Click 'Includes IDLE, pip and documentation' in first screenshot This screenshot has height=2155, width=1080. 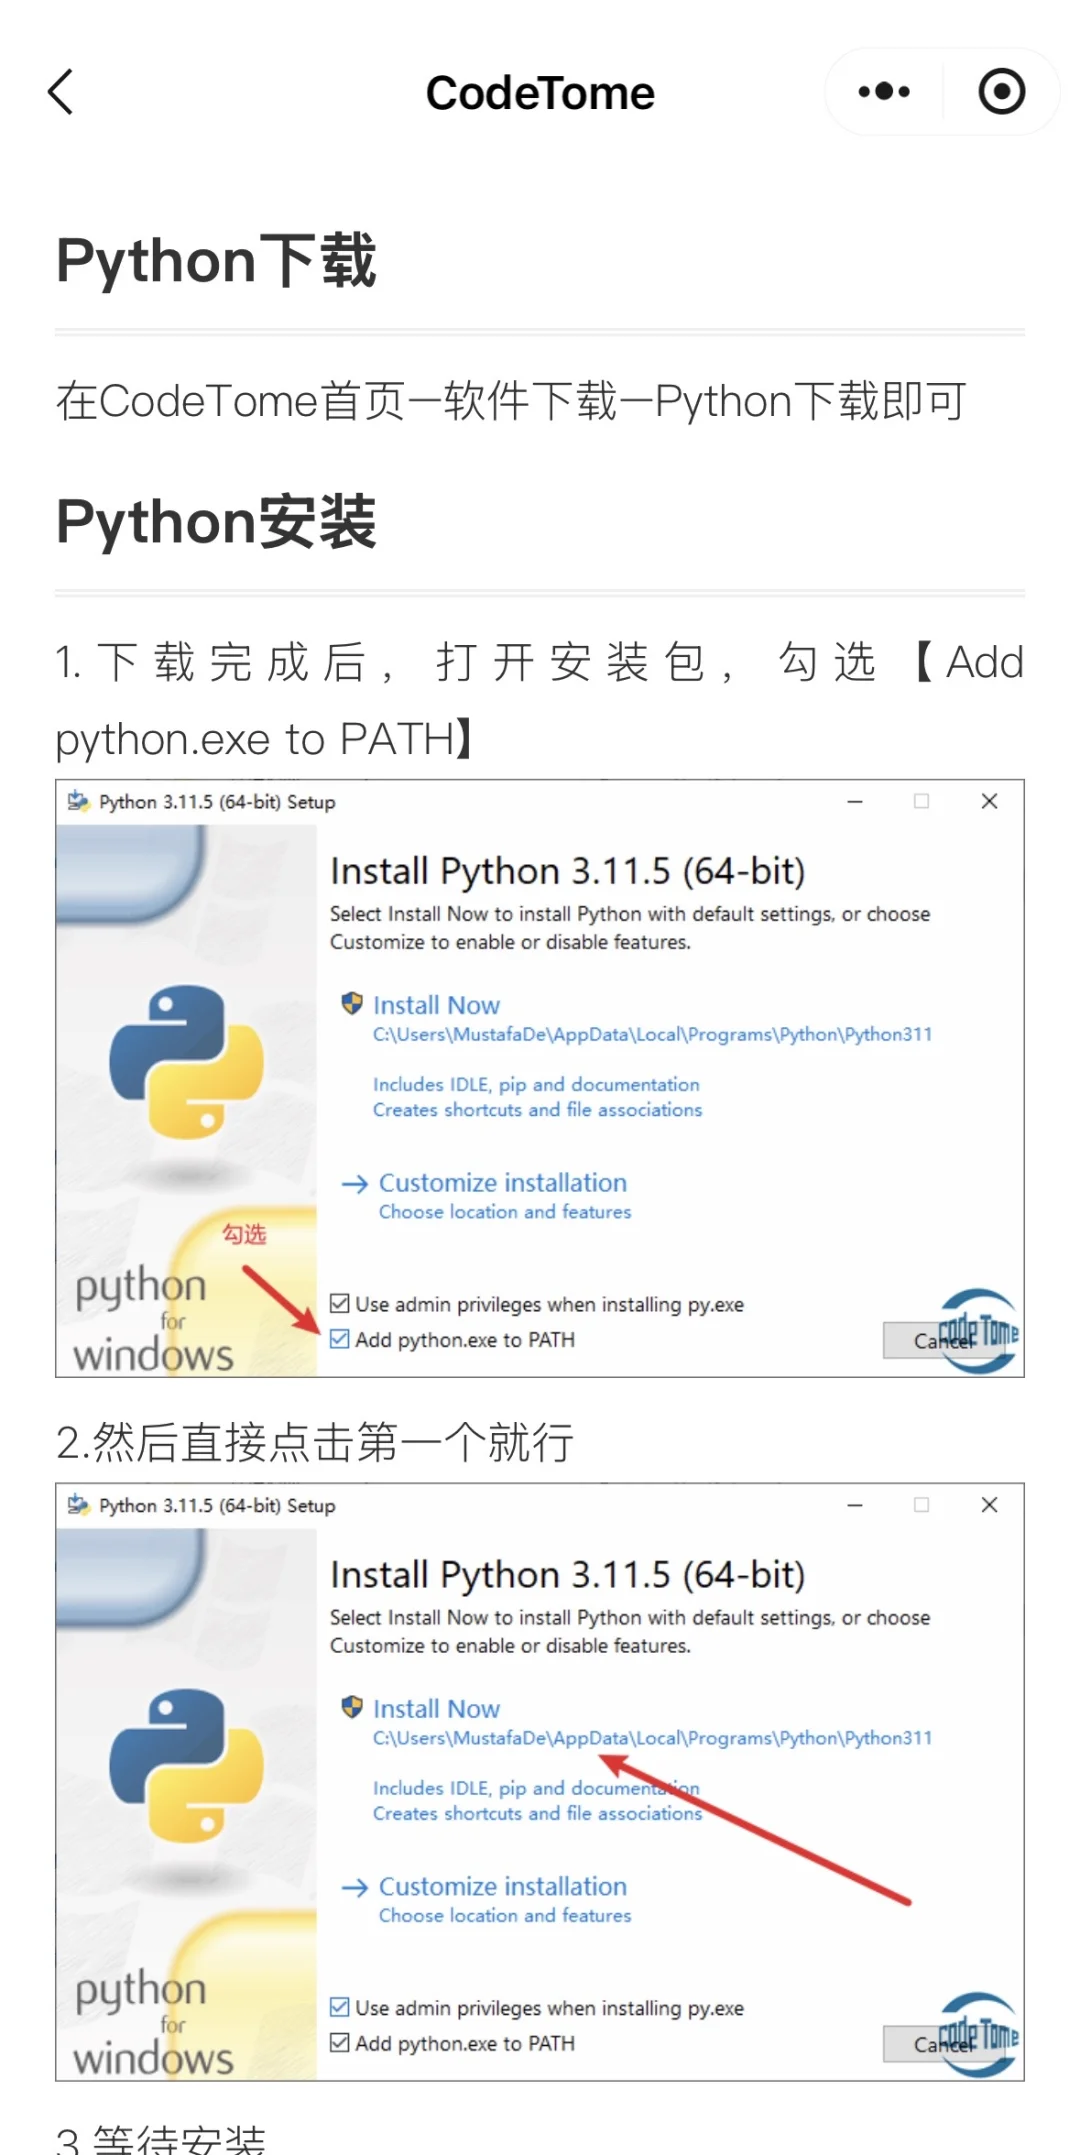click(536, 1085)
